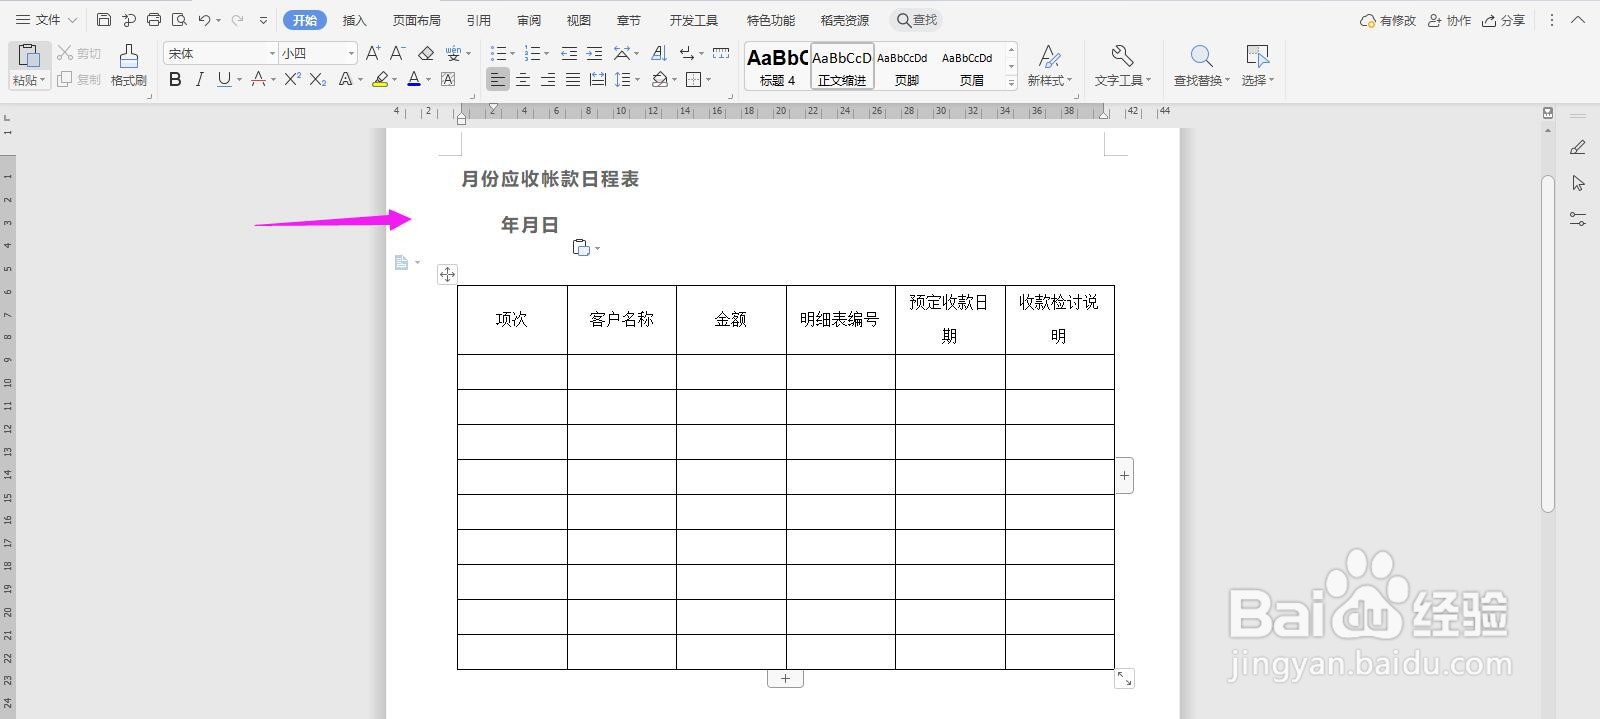Click the Save document icon
1600x719 pixels.
pyautogui.click(x=104, y=20)
